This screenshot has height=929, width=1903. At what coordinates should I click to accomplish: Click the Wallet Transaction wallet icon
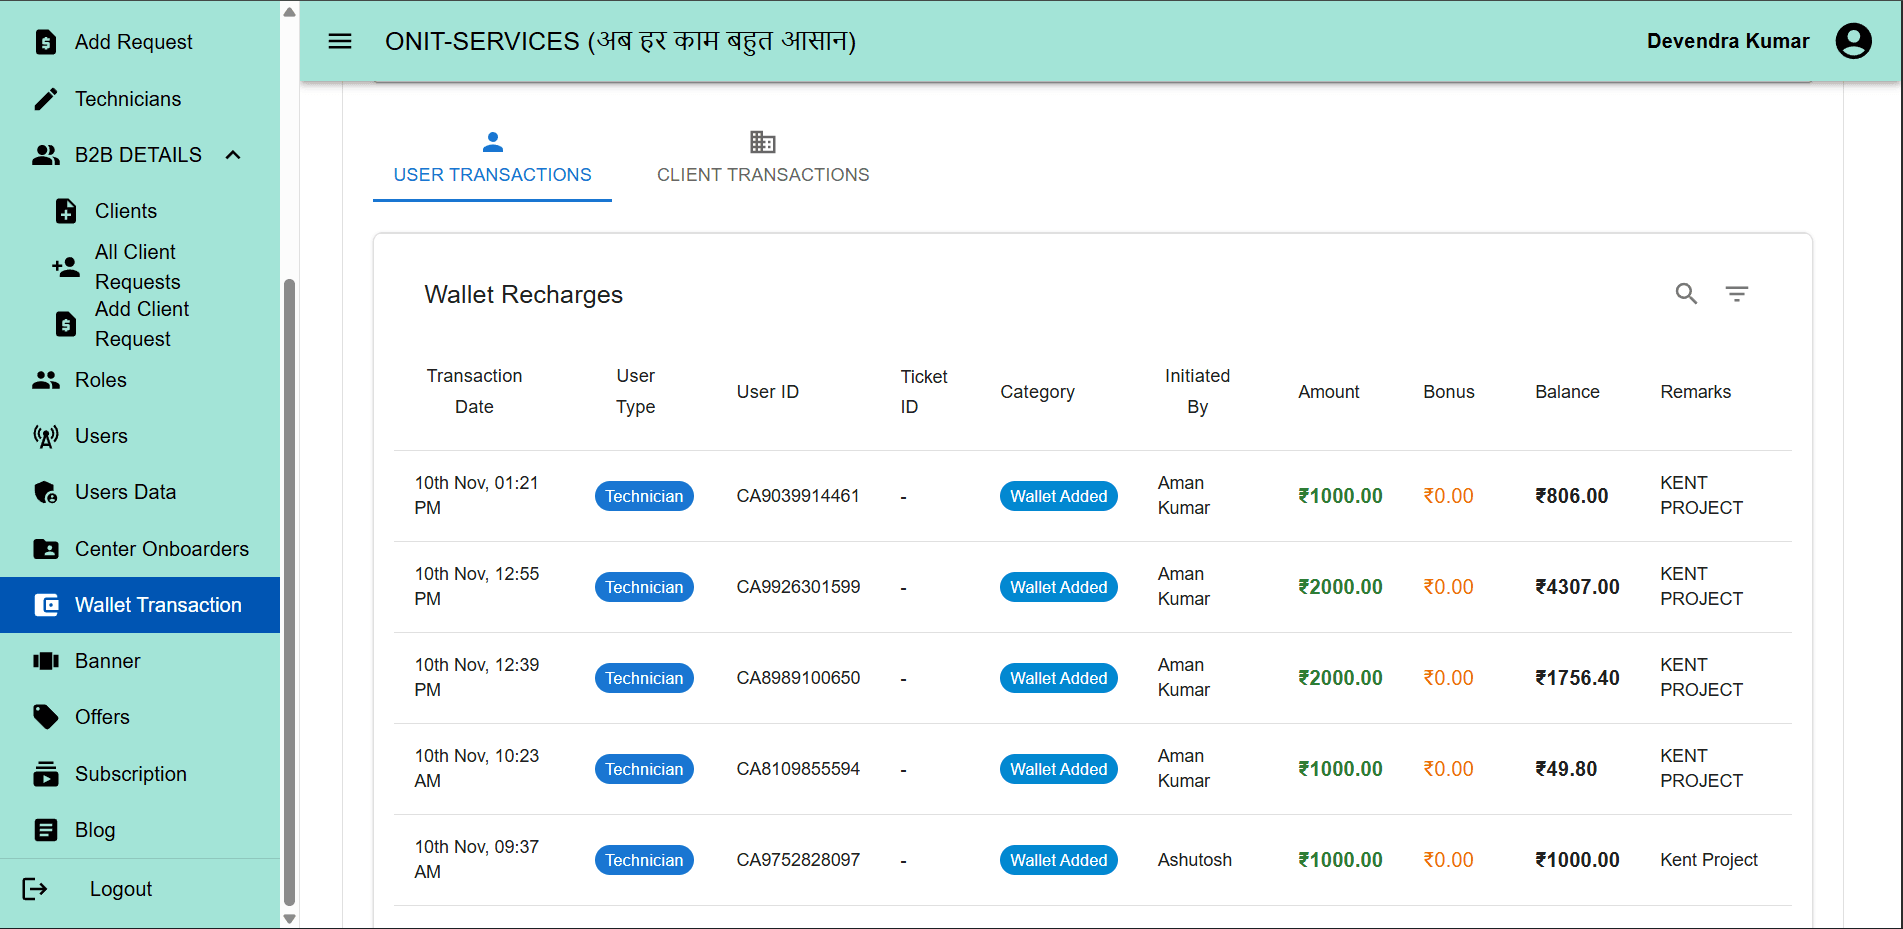(46, 605)
